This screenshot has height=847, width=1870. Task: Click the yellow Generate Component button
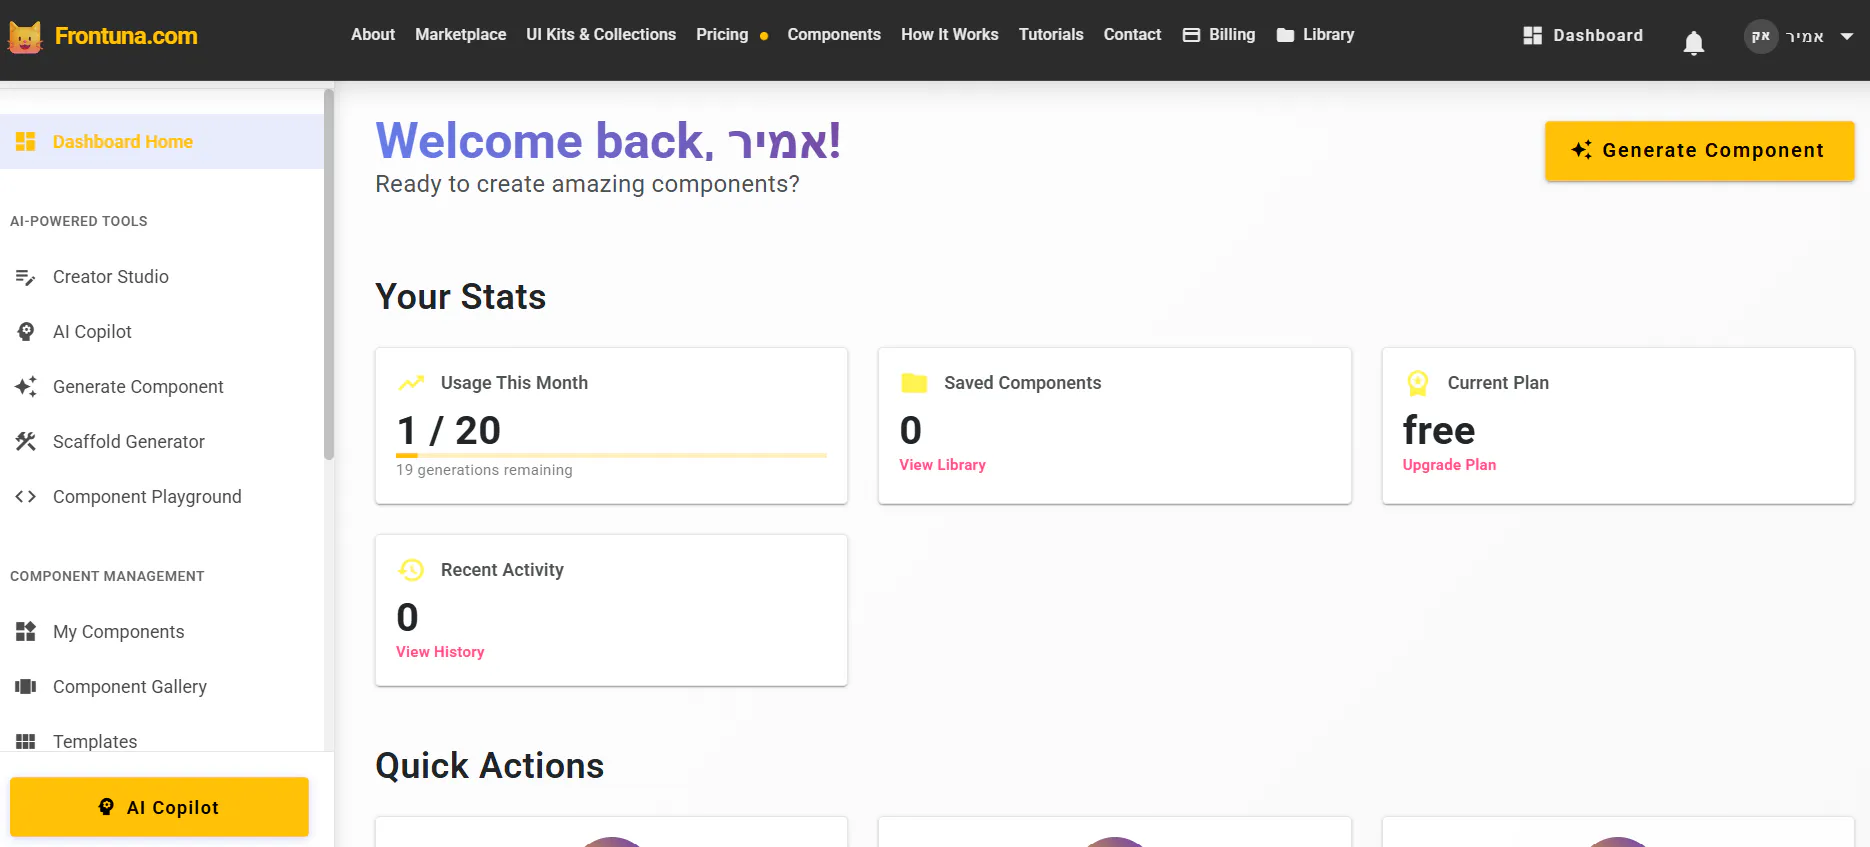1699,151
